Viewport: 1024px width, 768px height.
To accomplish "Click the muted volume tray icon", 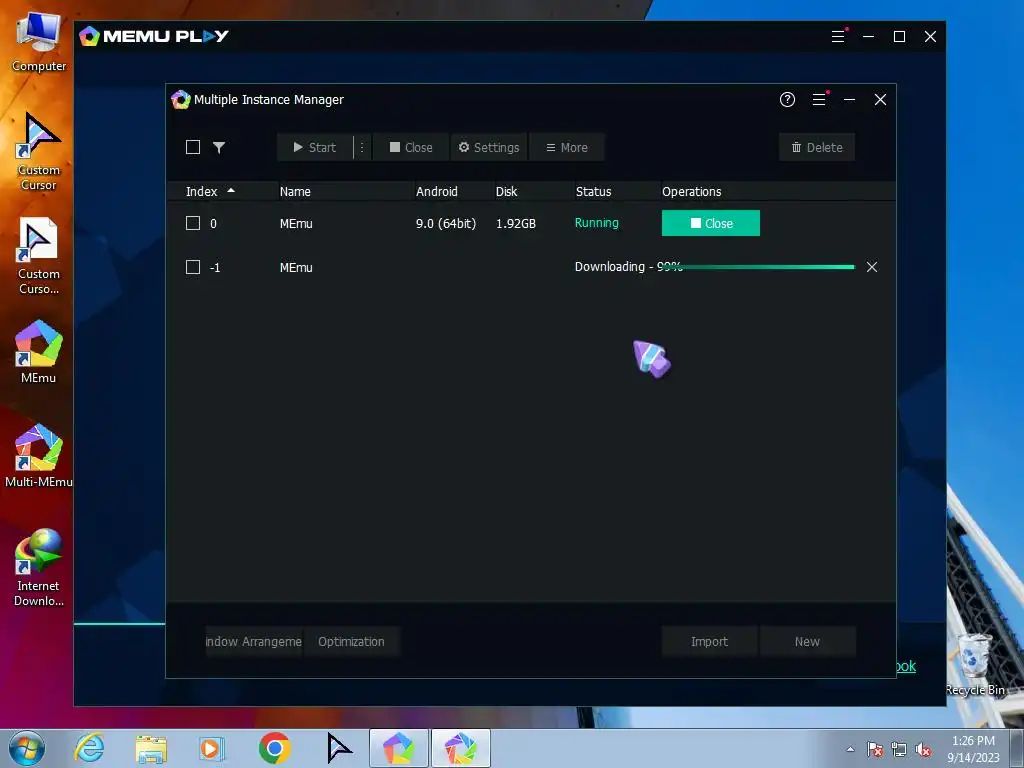I will [923, 749].
